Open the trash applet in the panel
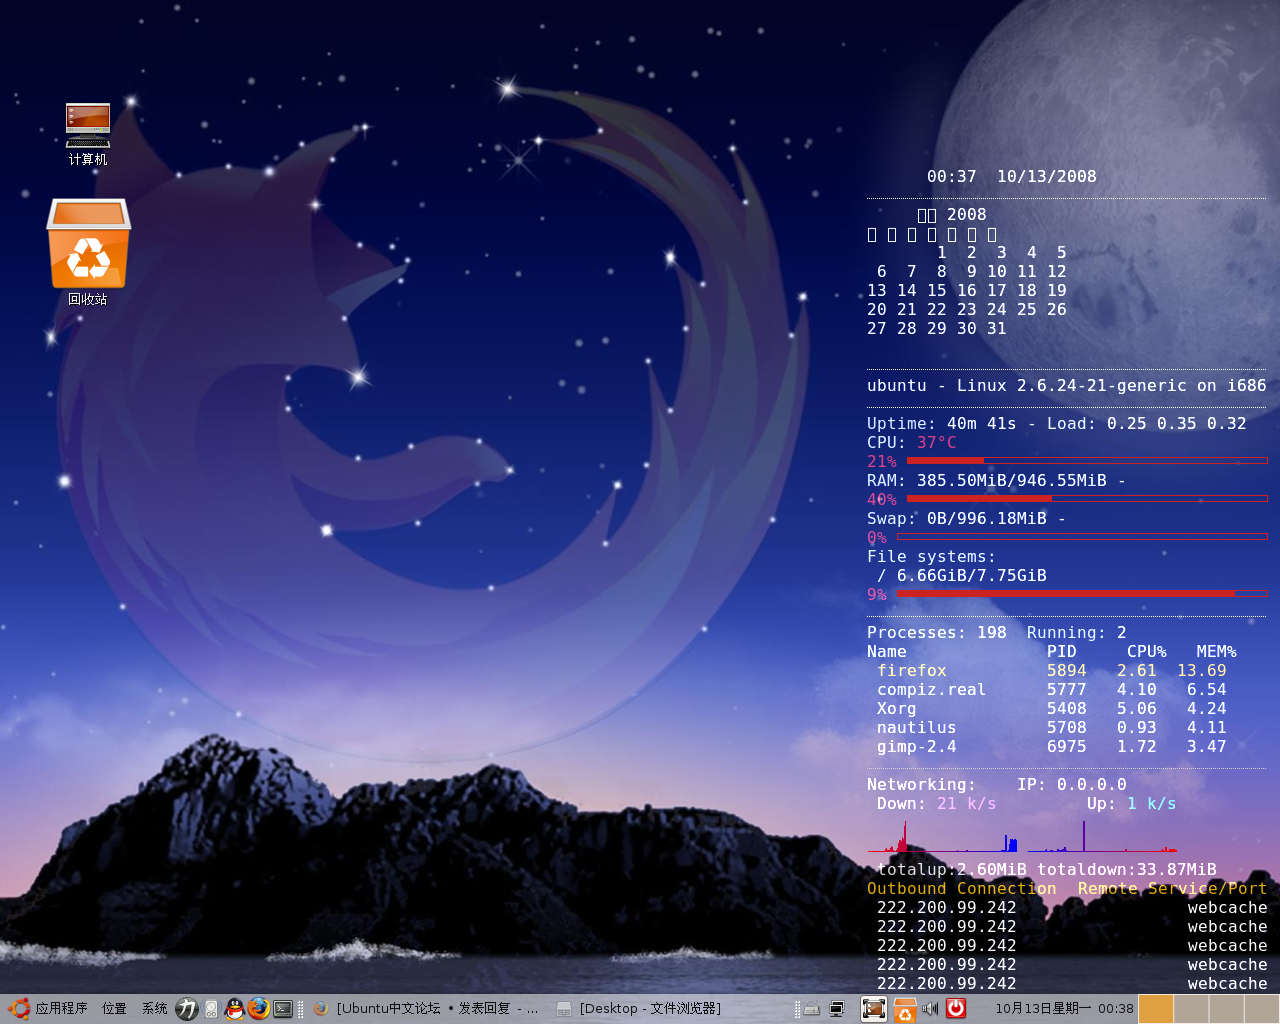The width and height of the screenshot is (1280, 1024). [905, 1009]
